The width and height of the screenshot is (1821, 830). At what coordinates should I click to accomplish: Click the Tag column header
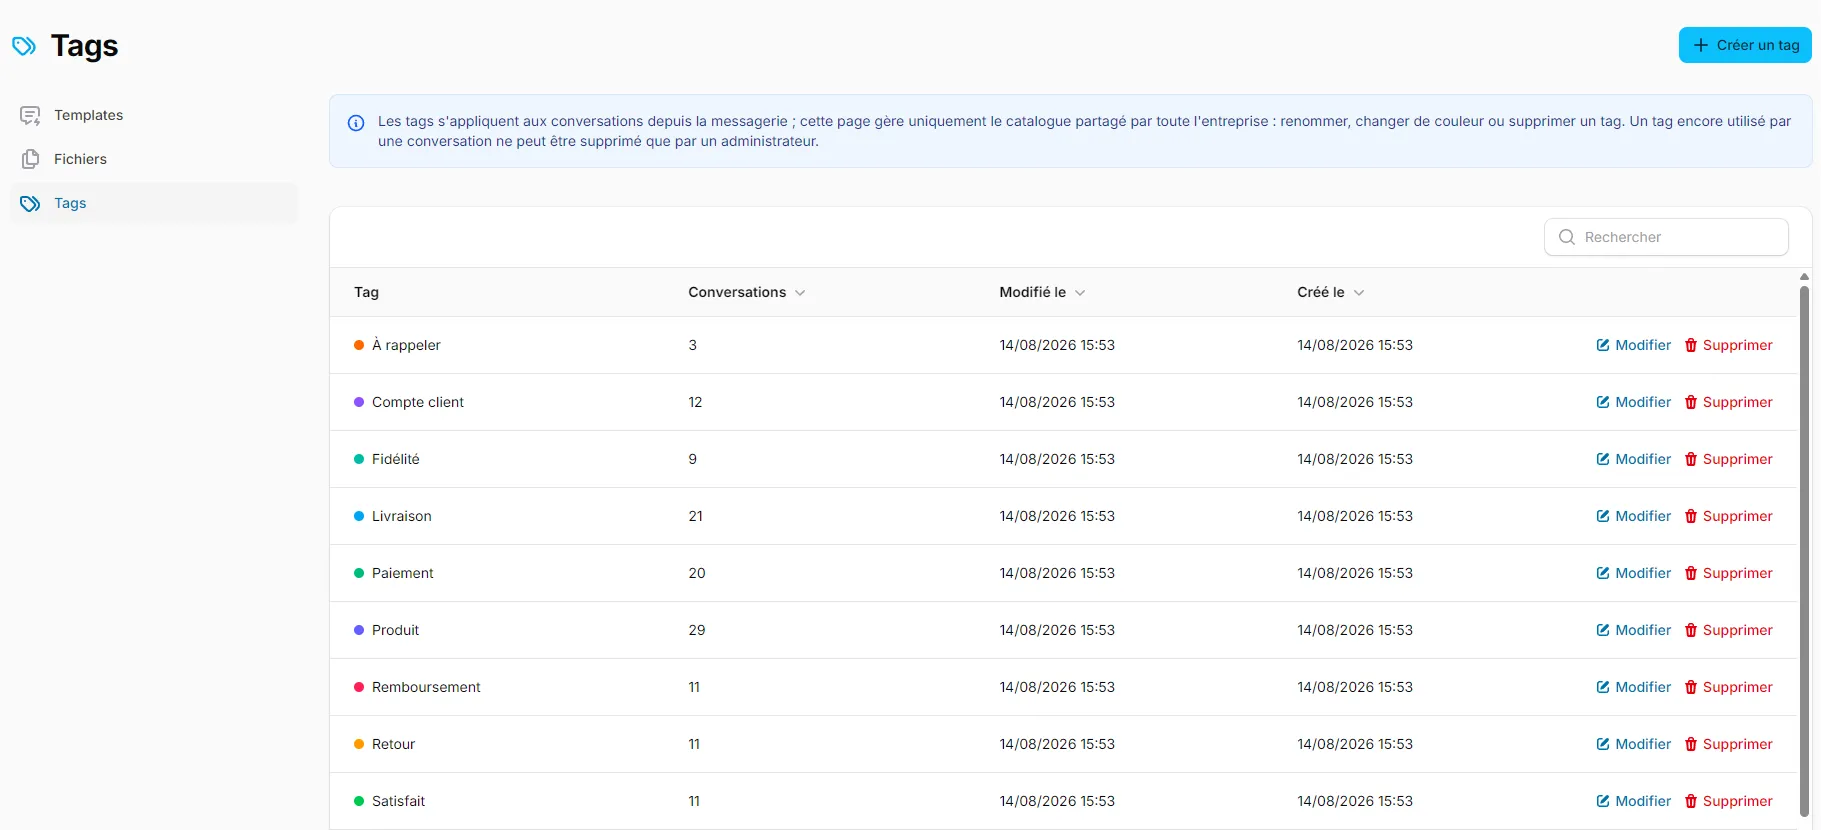pos(366,292)
